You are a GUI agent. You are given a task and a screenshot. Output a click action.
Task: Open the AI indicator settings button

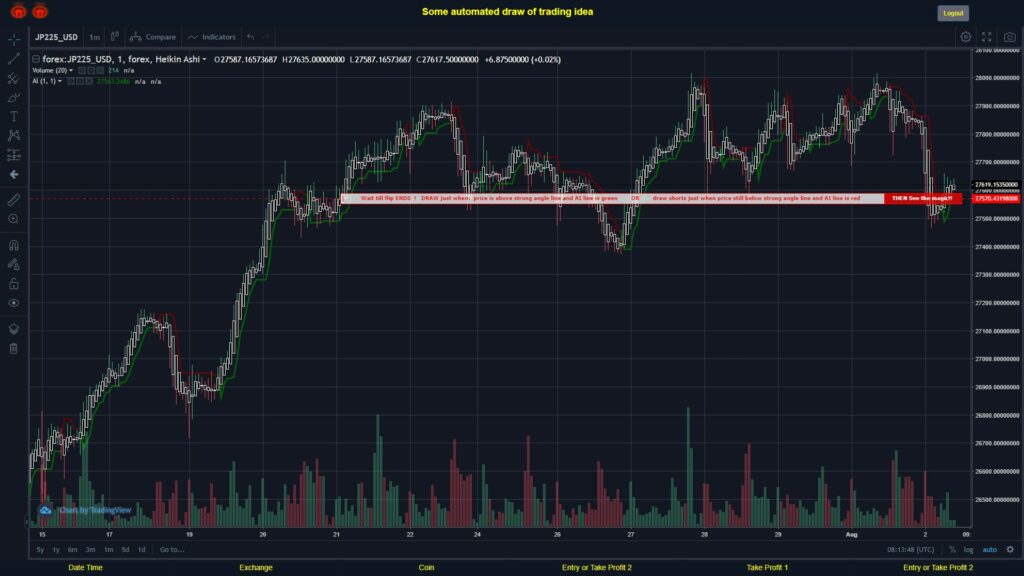80,82
